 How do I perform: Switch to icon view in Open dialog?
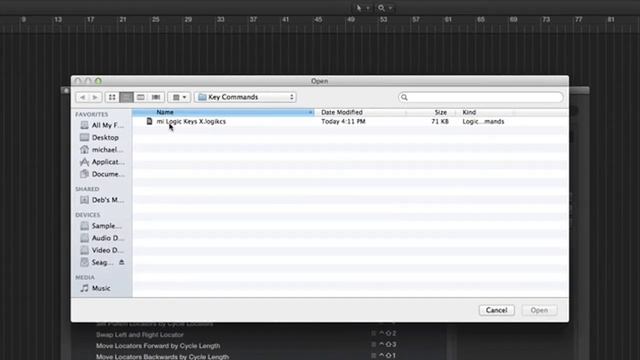pos(112,97)
